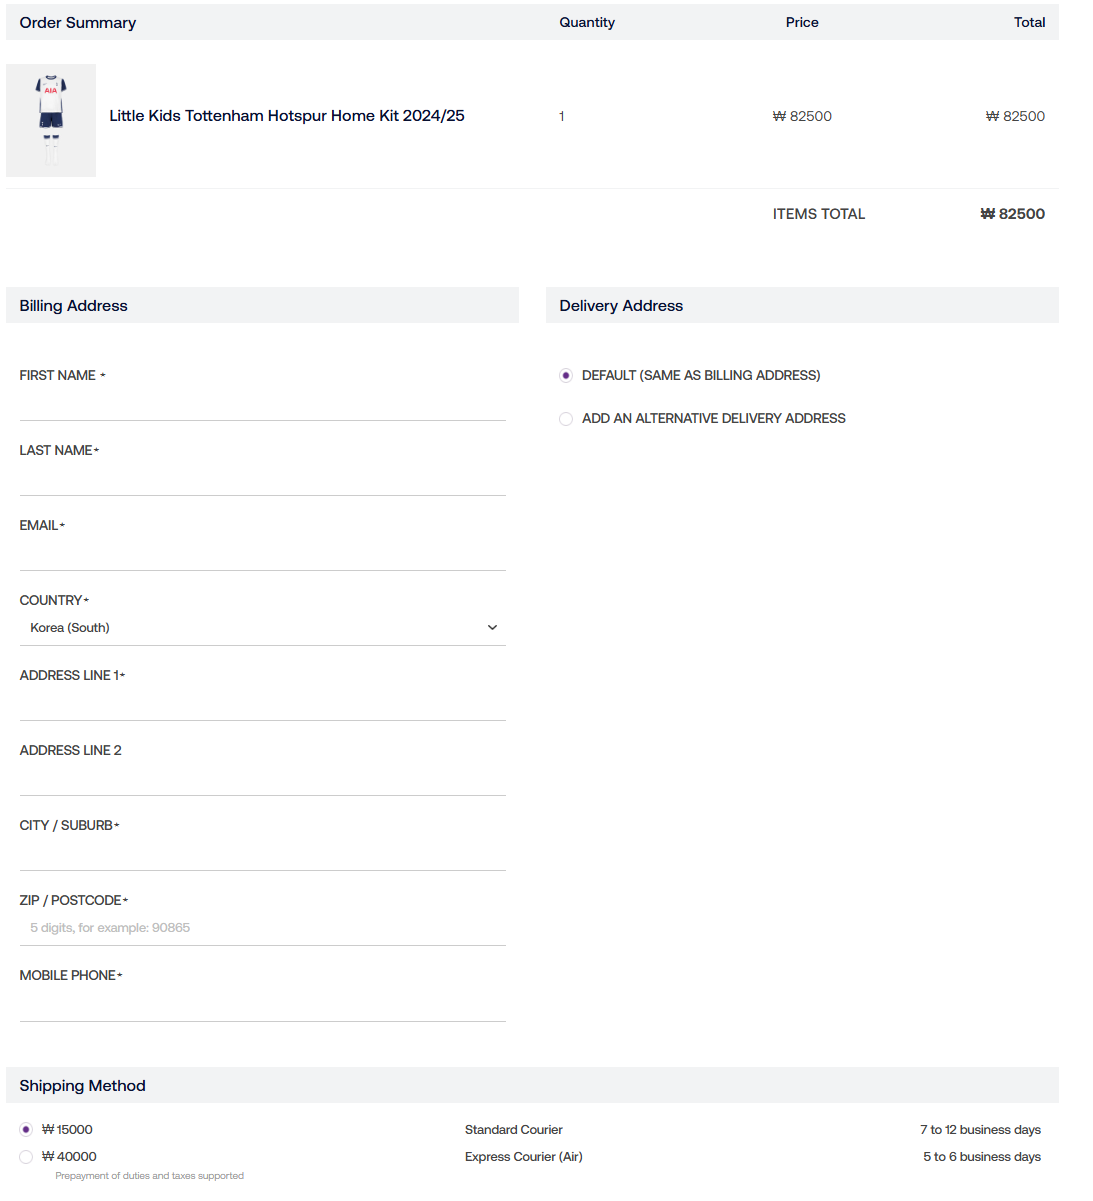Click the 7 to 12 business days text
Image resolution: width=1093 pixels, height=1201 pixels.
[980, 1129]
